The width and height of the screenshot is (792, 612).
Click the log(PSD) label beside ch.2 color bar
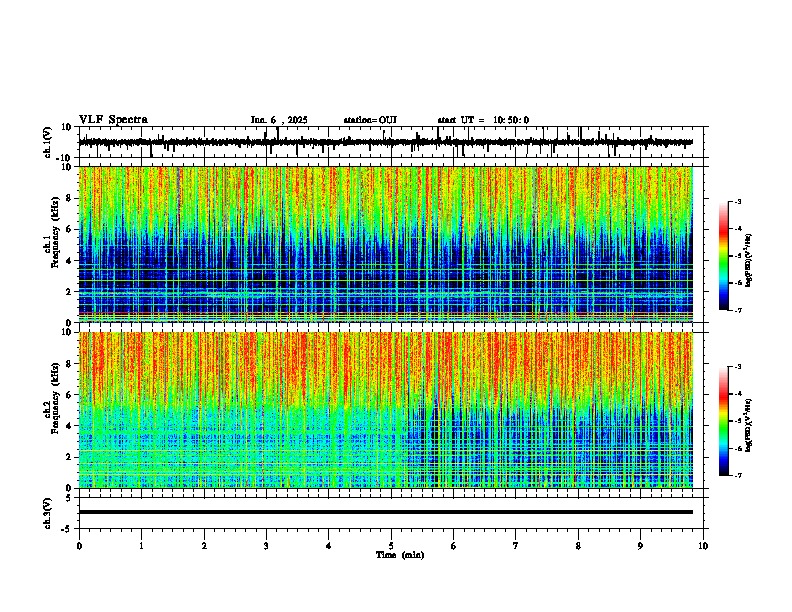pos(749,426)
